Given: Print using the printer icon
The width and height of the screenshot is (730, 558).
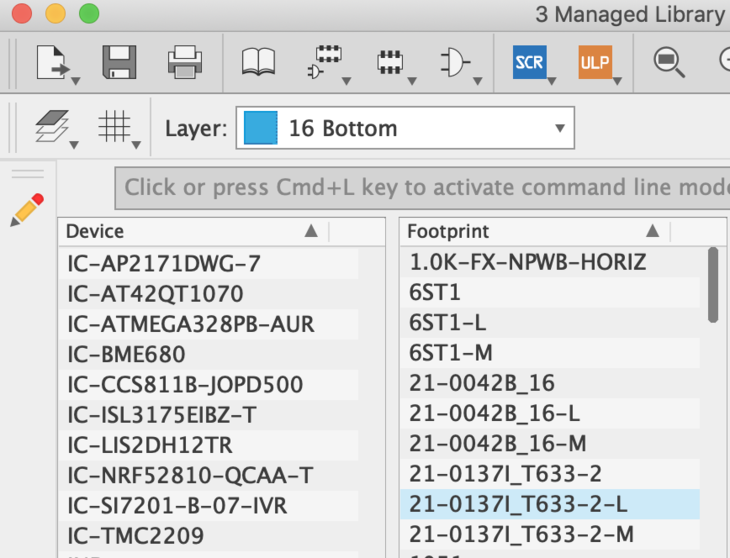Looking at the screenshot, I should pos(185,62).
